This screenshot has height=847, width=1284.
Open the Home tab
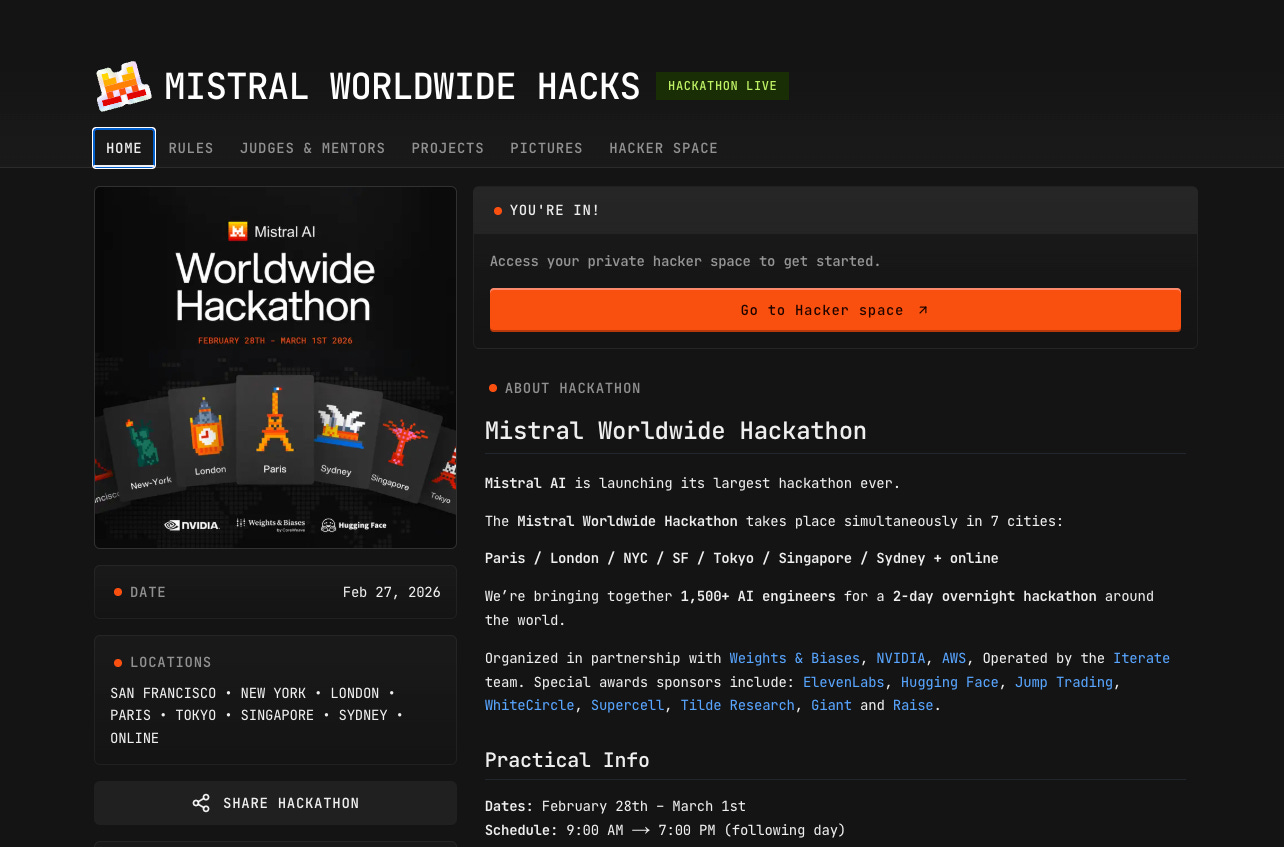[124, 148]
